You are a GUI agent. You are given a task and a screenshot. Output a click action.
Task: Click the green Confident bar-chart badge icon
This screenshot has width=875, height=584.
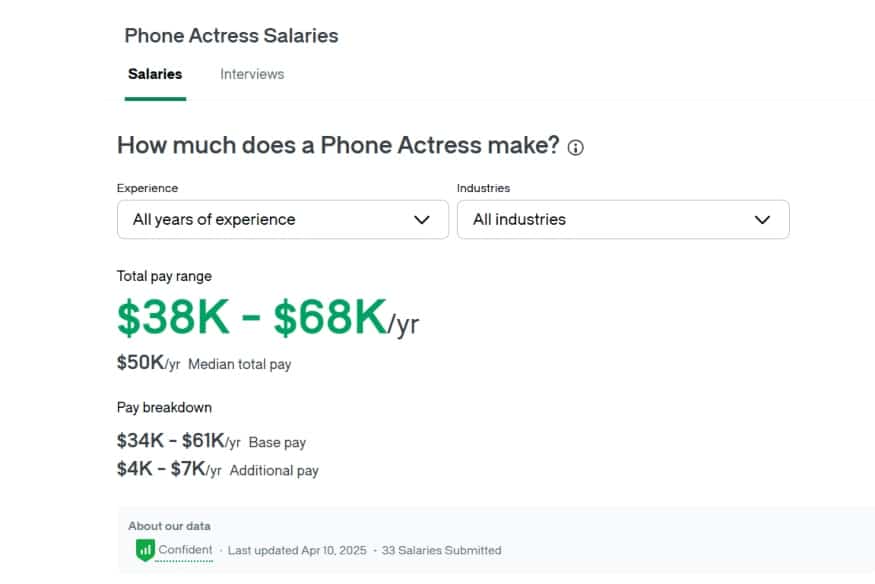pos(145,549)
